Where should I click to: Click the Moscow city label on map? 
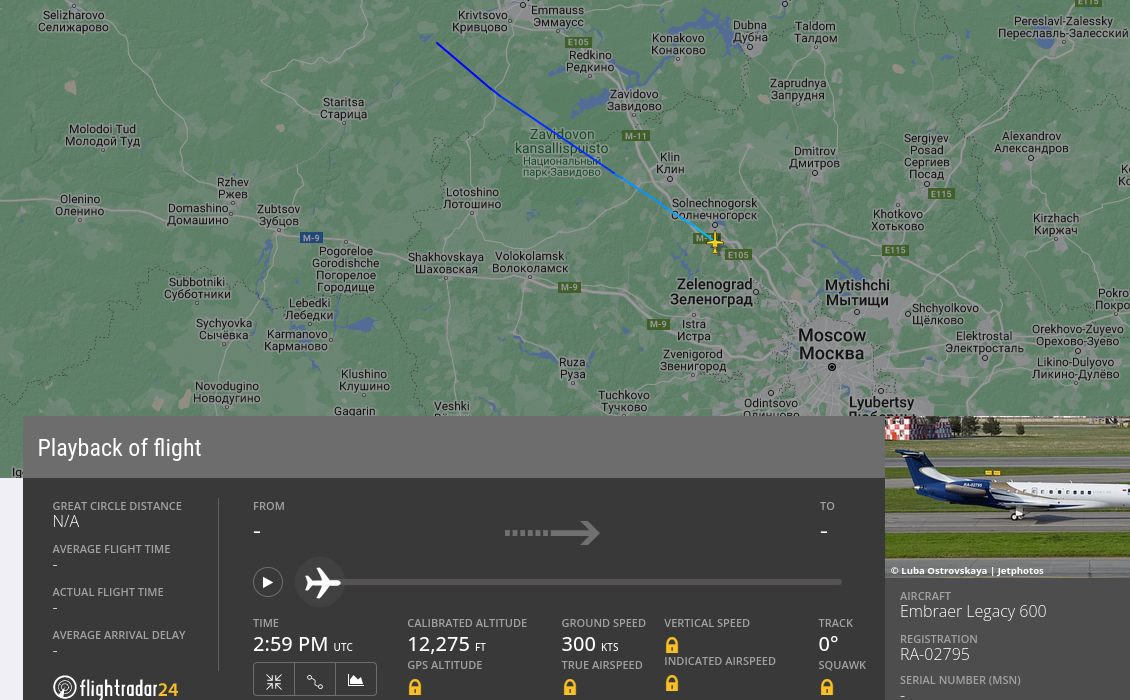tap(832, 345)
